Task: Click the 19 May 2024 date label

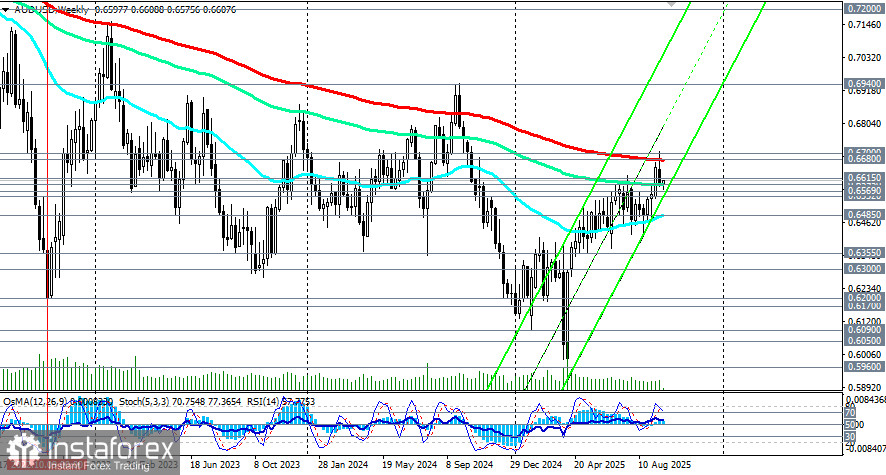Action: (x=409, y=465)
